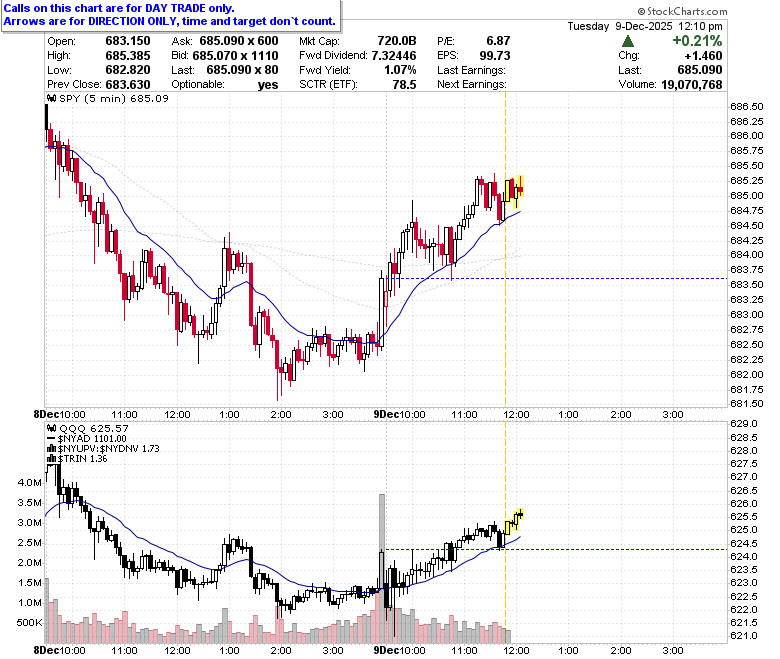Click the P/E value '6.87'
This screenshot has height=659, width=780.
pyautogui.click(x=498, y=41)
